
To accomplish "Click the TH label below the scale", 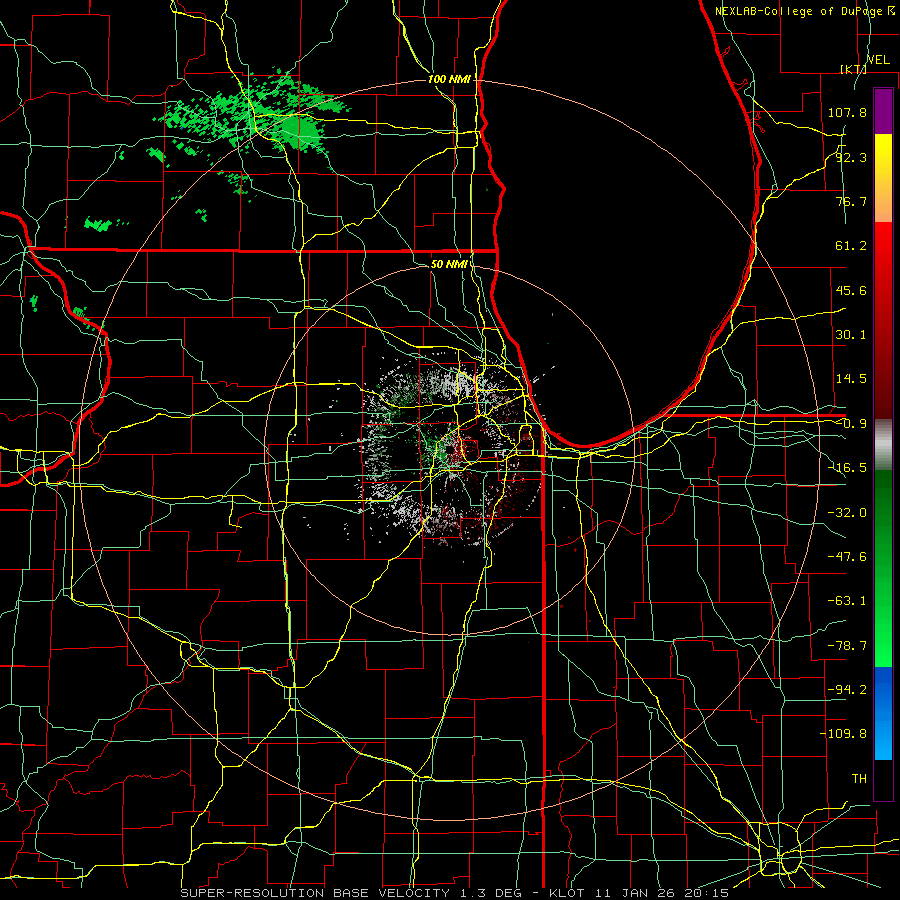I will [859, 779].
